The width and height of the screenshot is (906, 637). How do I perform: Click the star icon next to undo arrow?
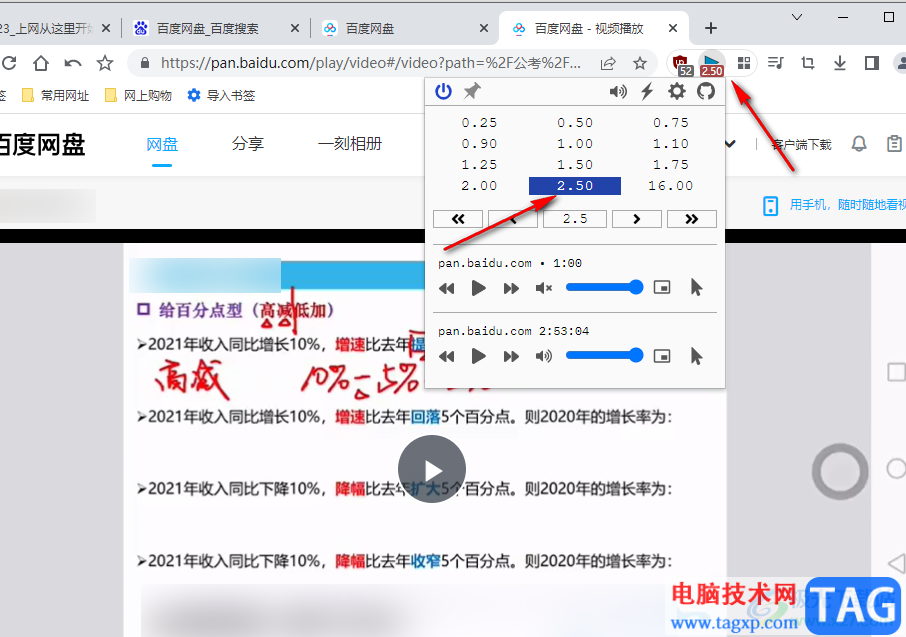tap(105, 62)
